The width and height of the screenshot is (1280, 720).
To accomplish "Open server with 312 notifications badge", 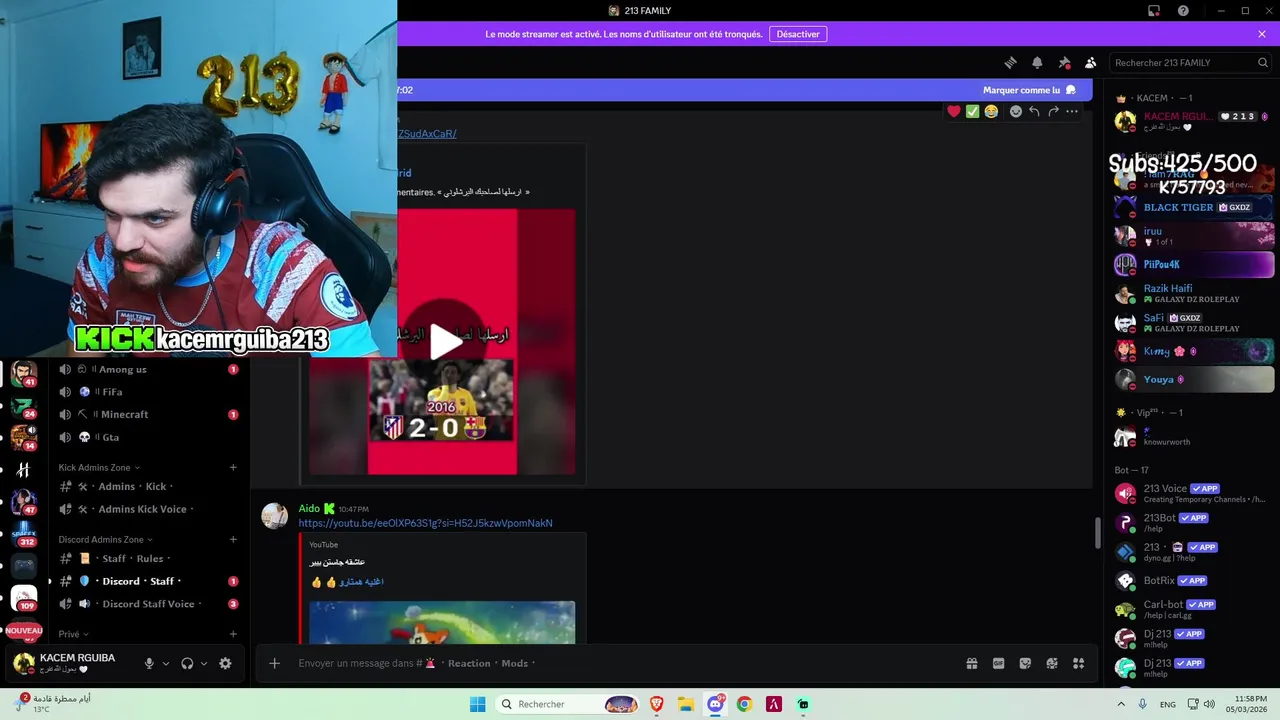I will [24, 532].
